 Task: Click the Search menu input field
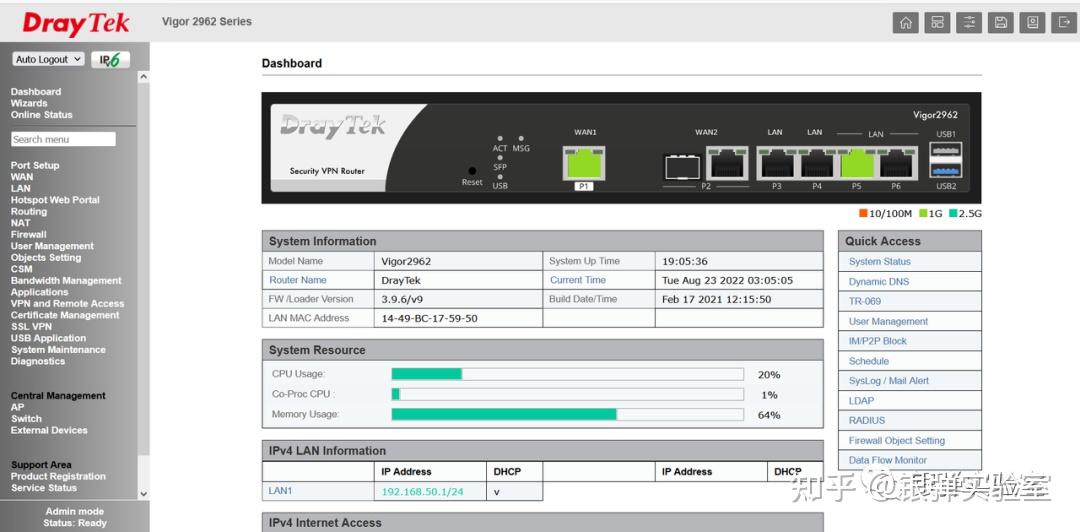[63, 139]
